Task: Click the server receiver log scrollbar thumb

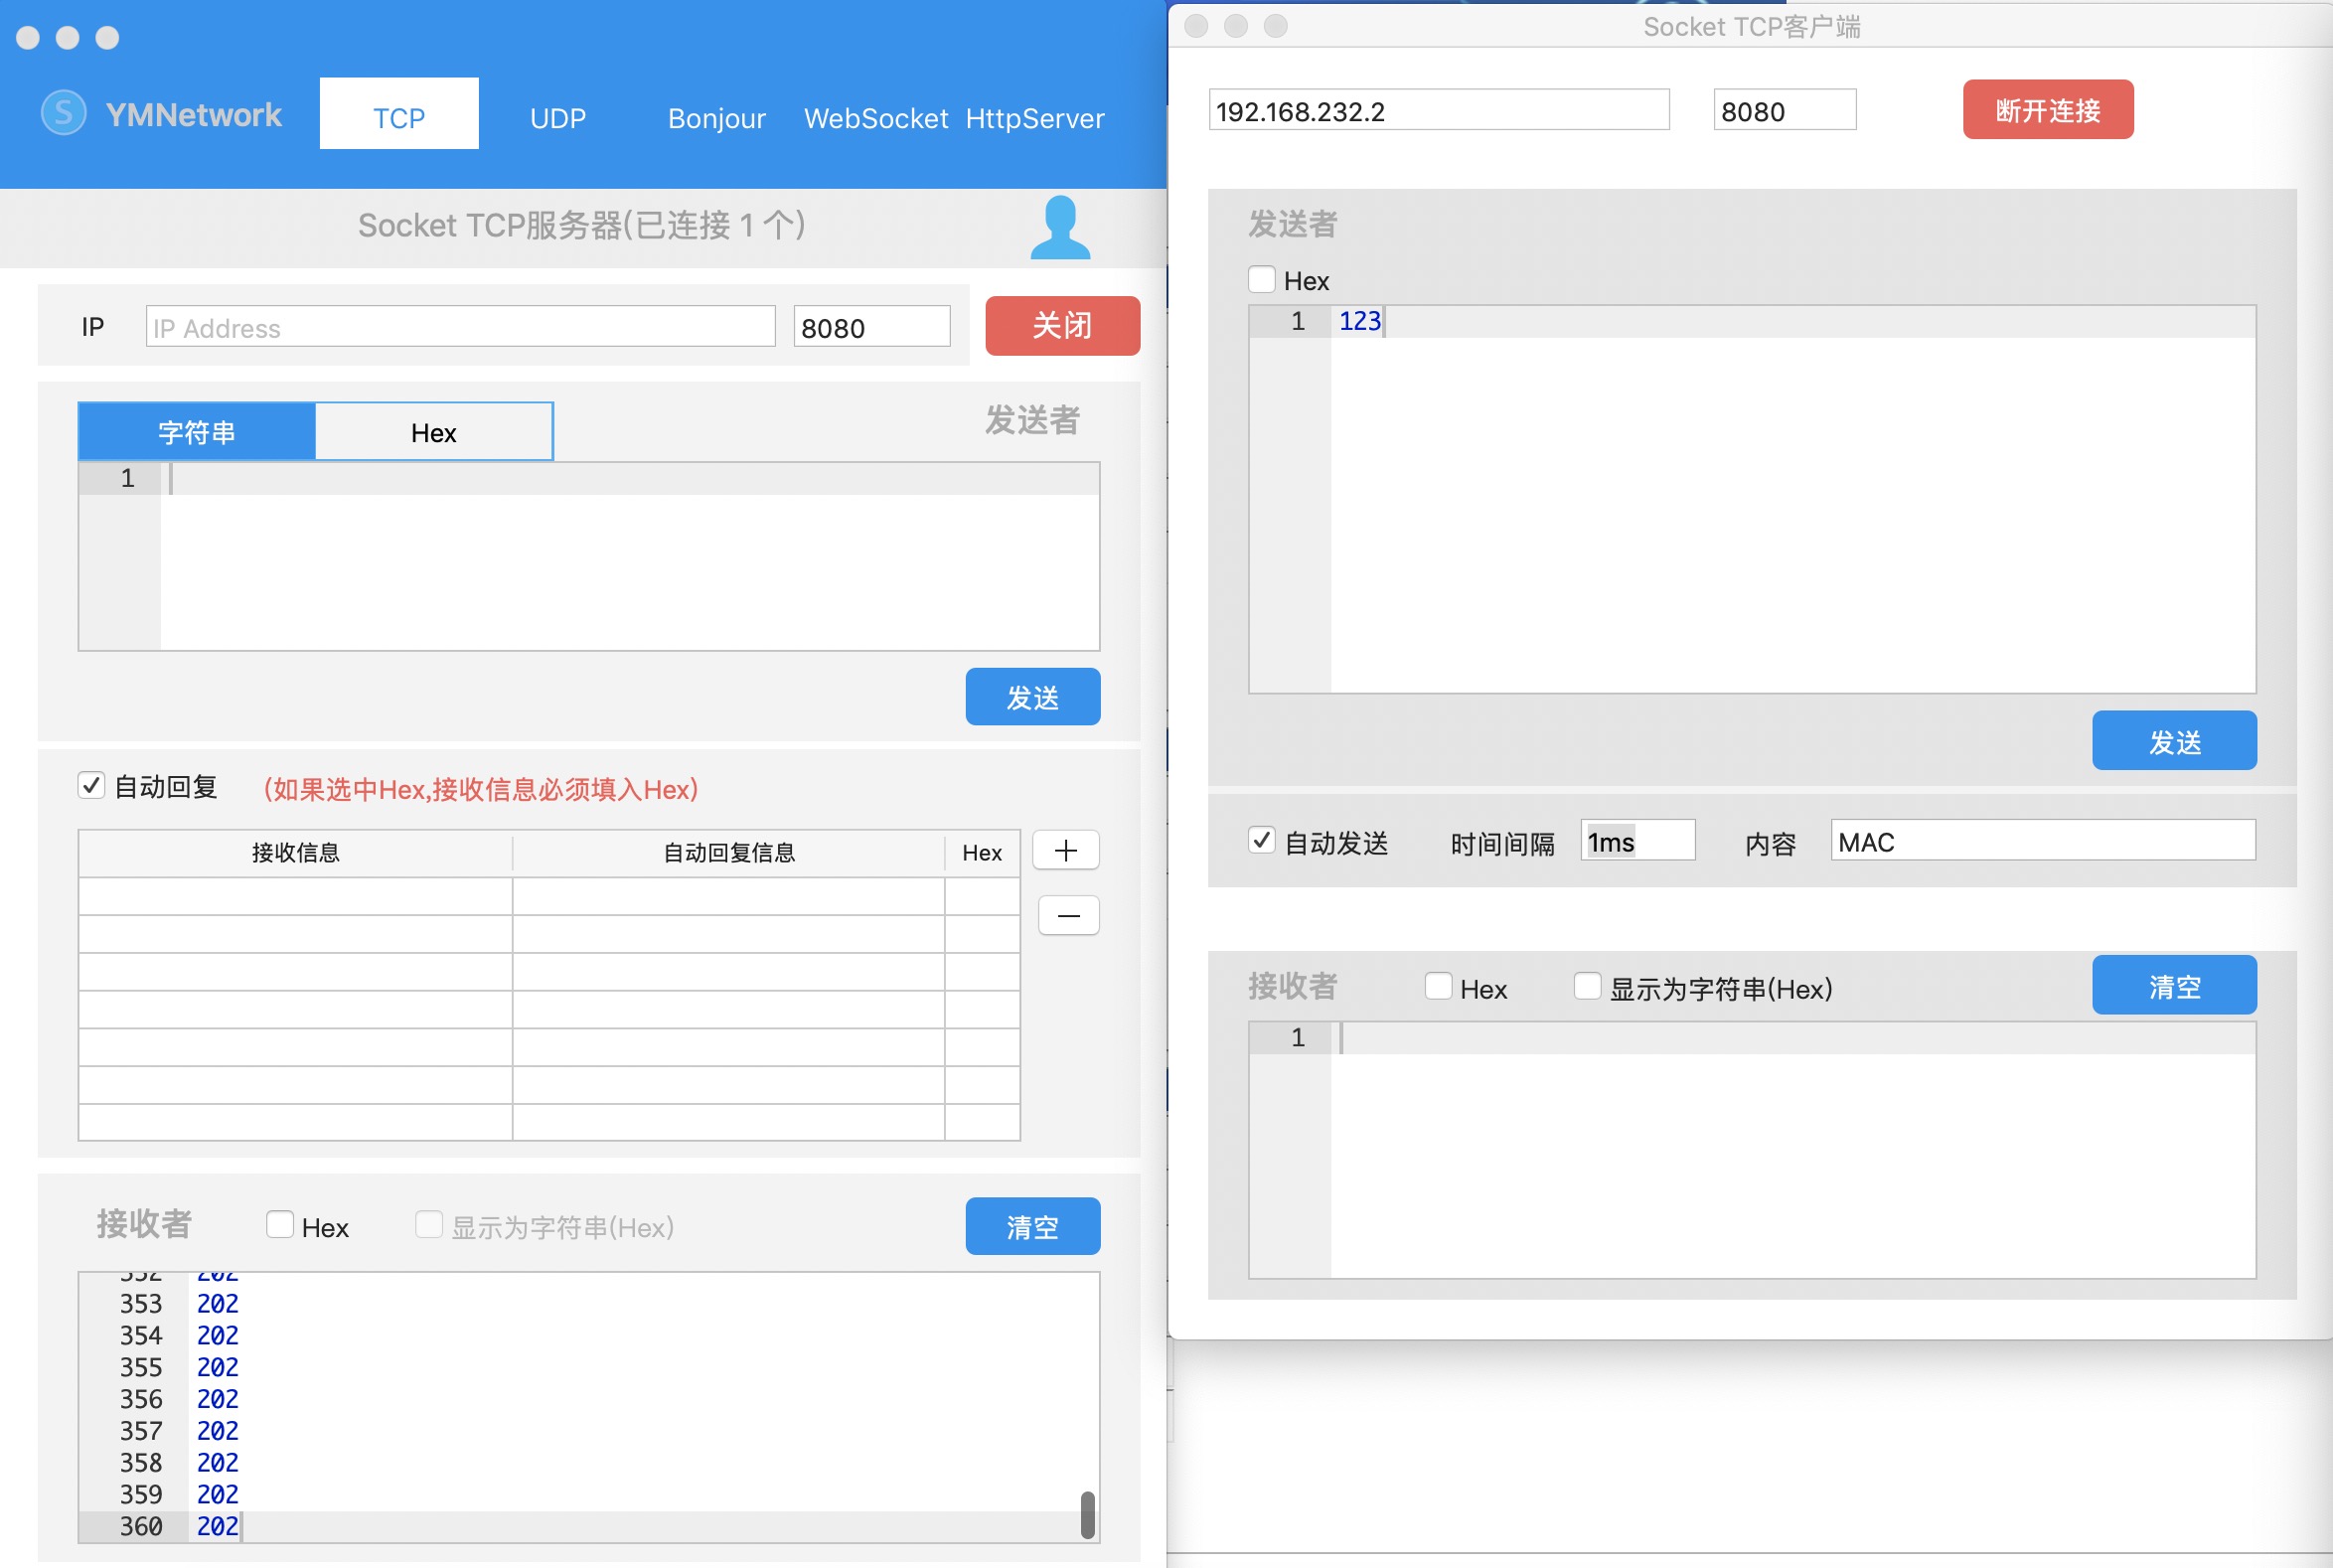Action: 1087,1515
